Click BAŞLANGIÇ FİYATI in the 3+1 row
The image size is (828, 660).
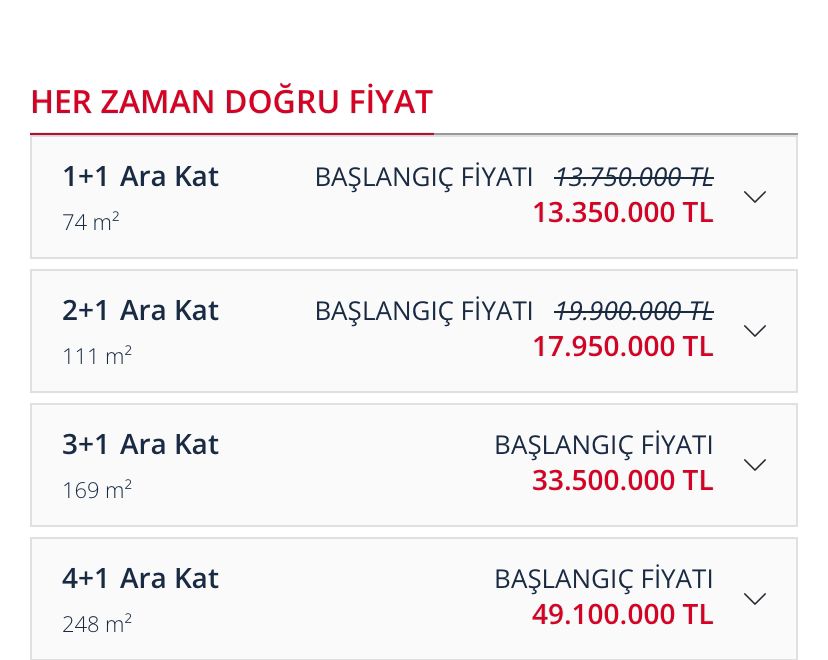(x=603, y=446)
